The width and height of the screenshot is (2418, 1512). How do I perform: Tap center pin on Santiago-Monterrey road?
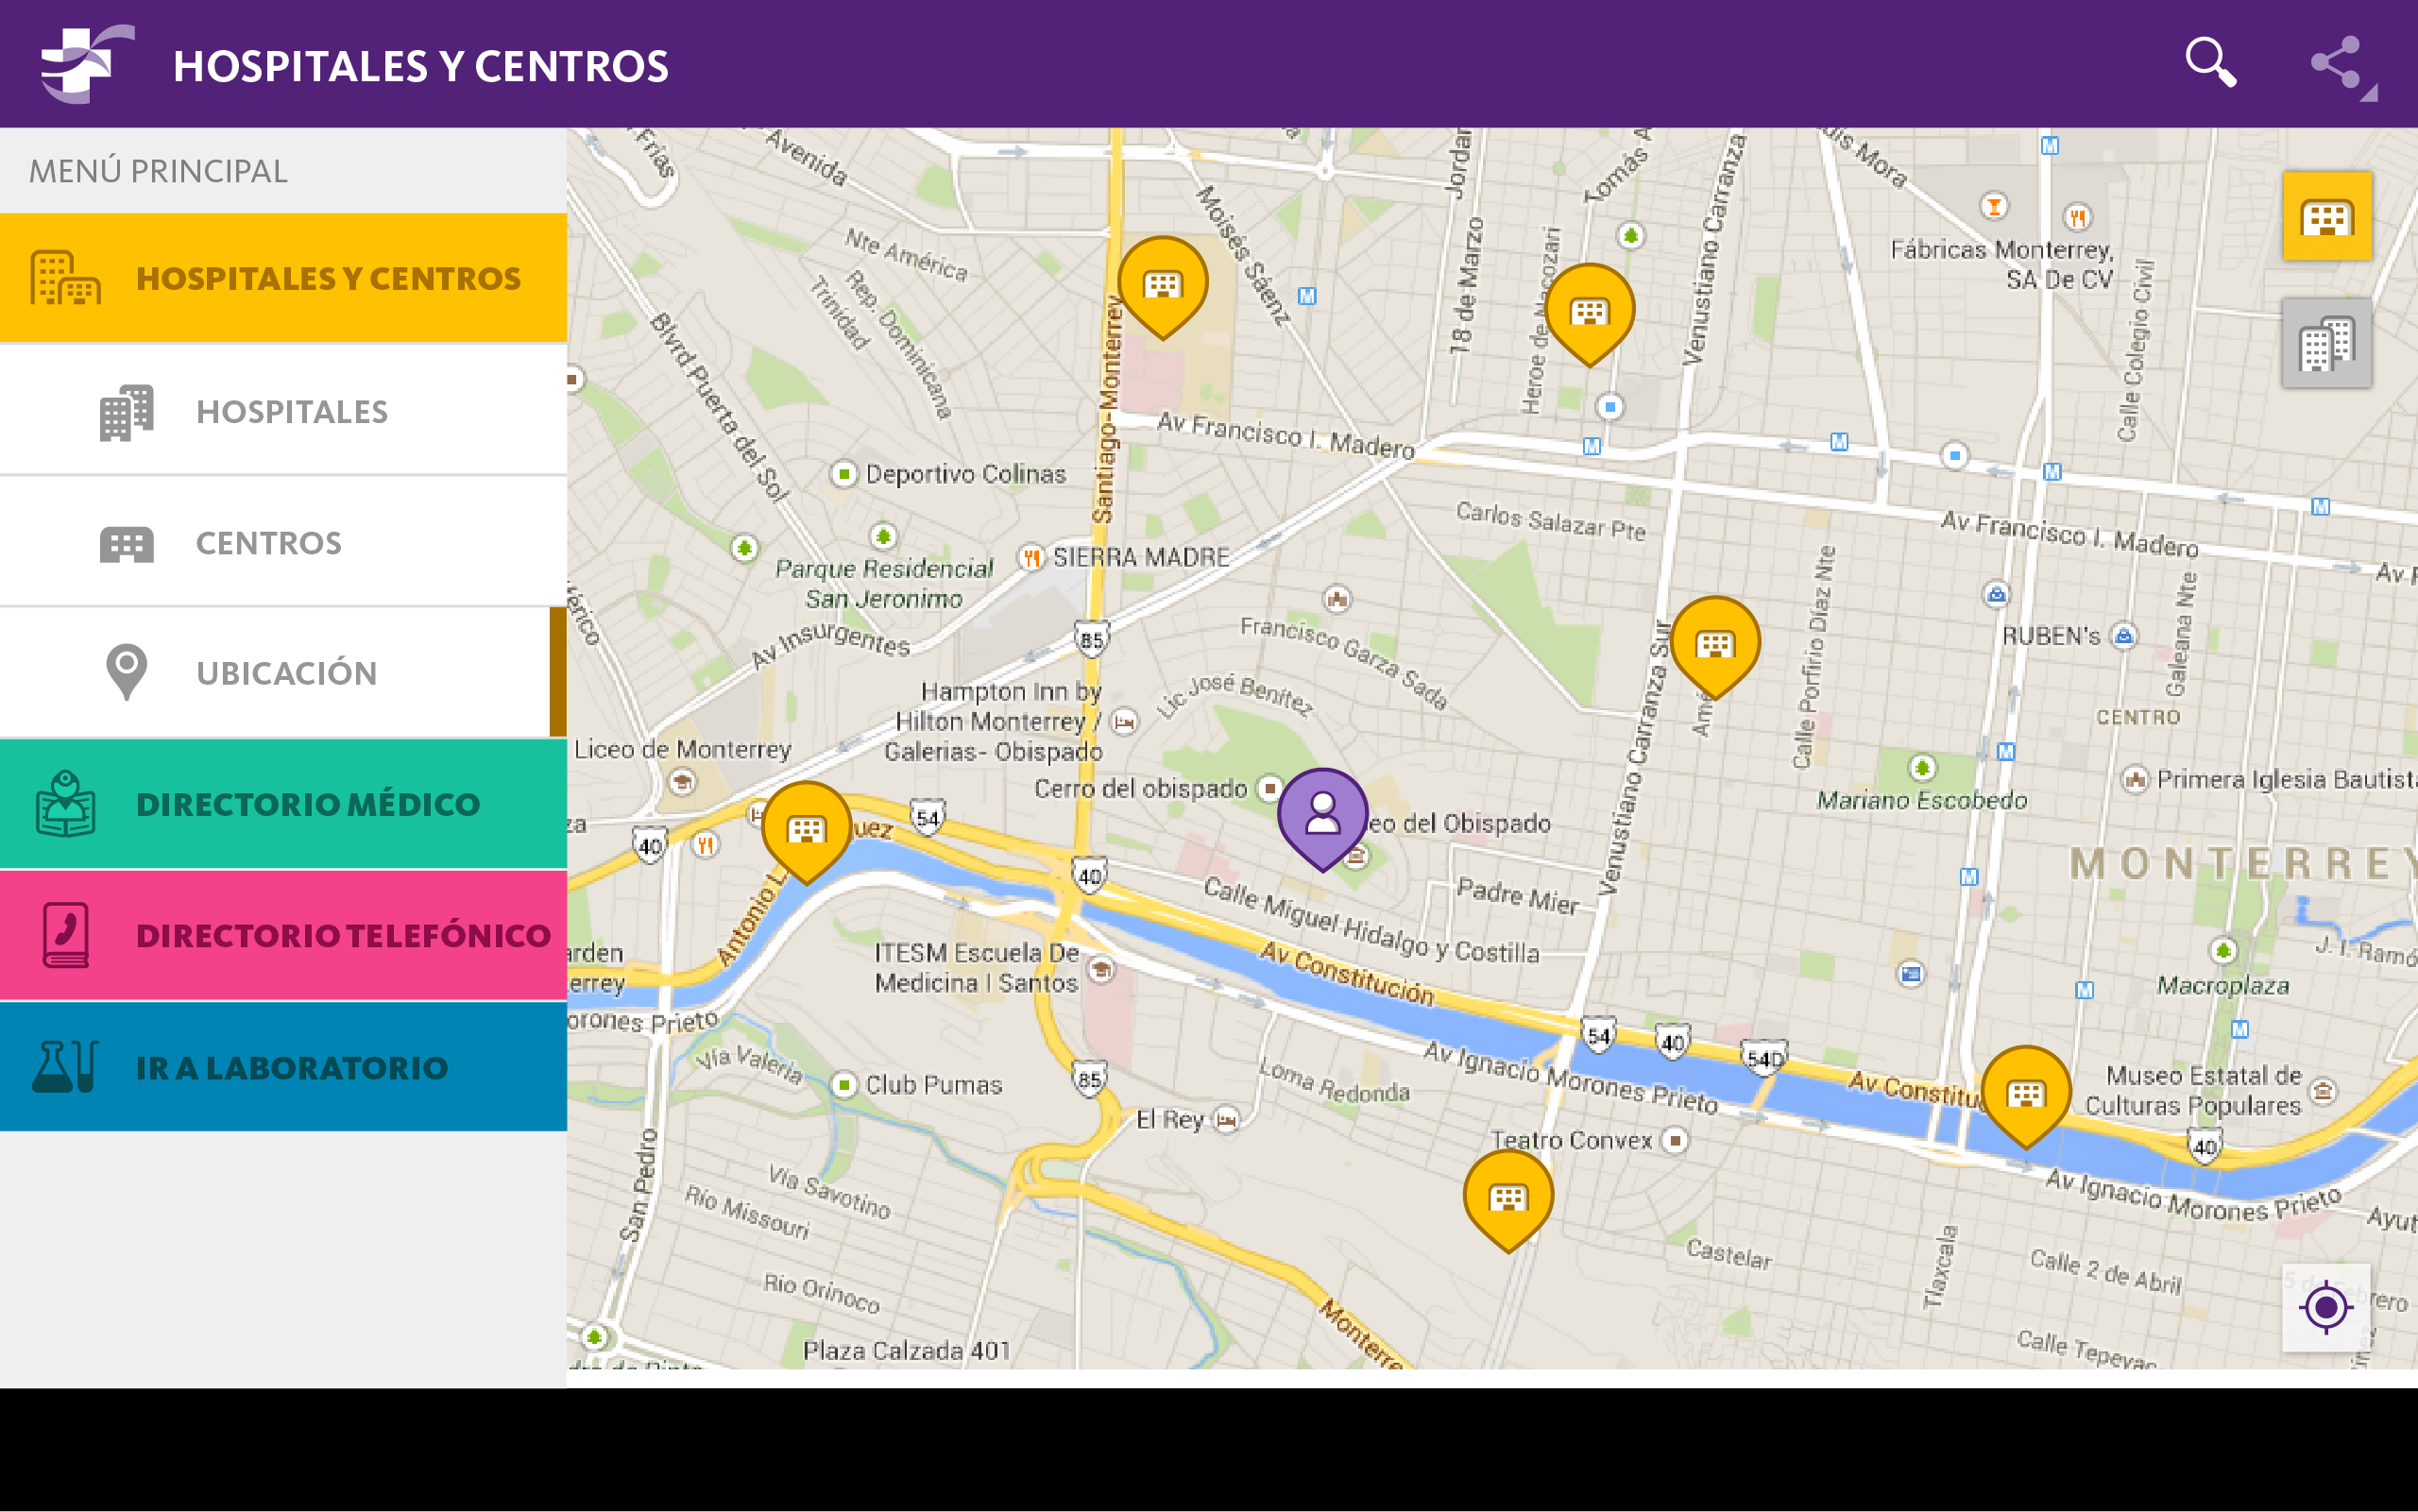pos(1162,283)
